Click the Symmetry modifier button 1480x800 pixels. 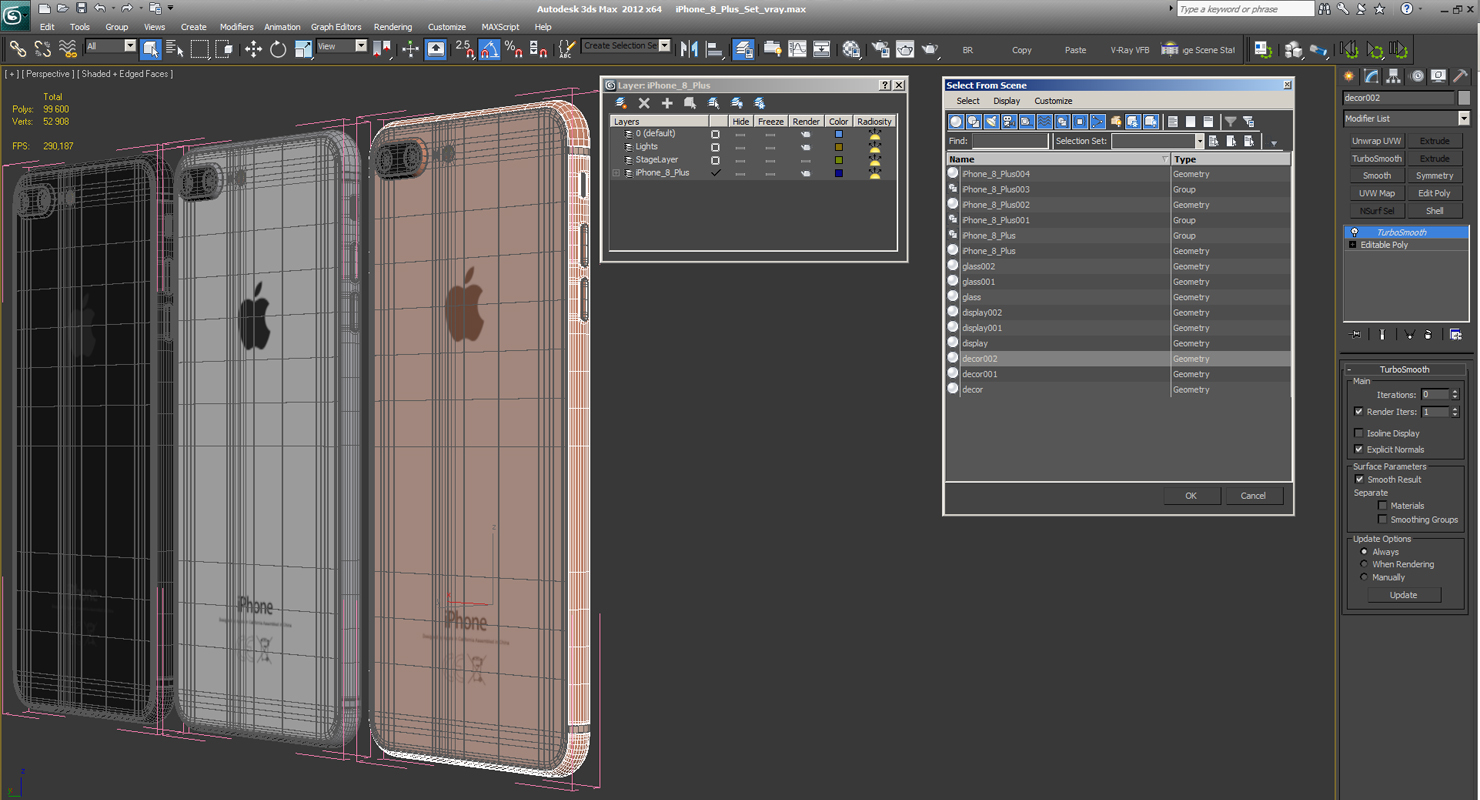[x=1434, y=176]
